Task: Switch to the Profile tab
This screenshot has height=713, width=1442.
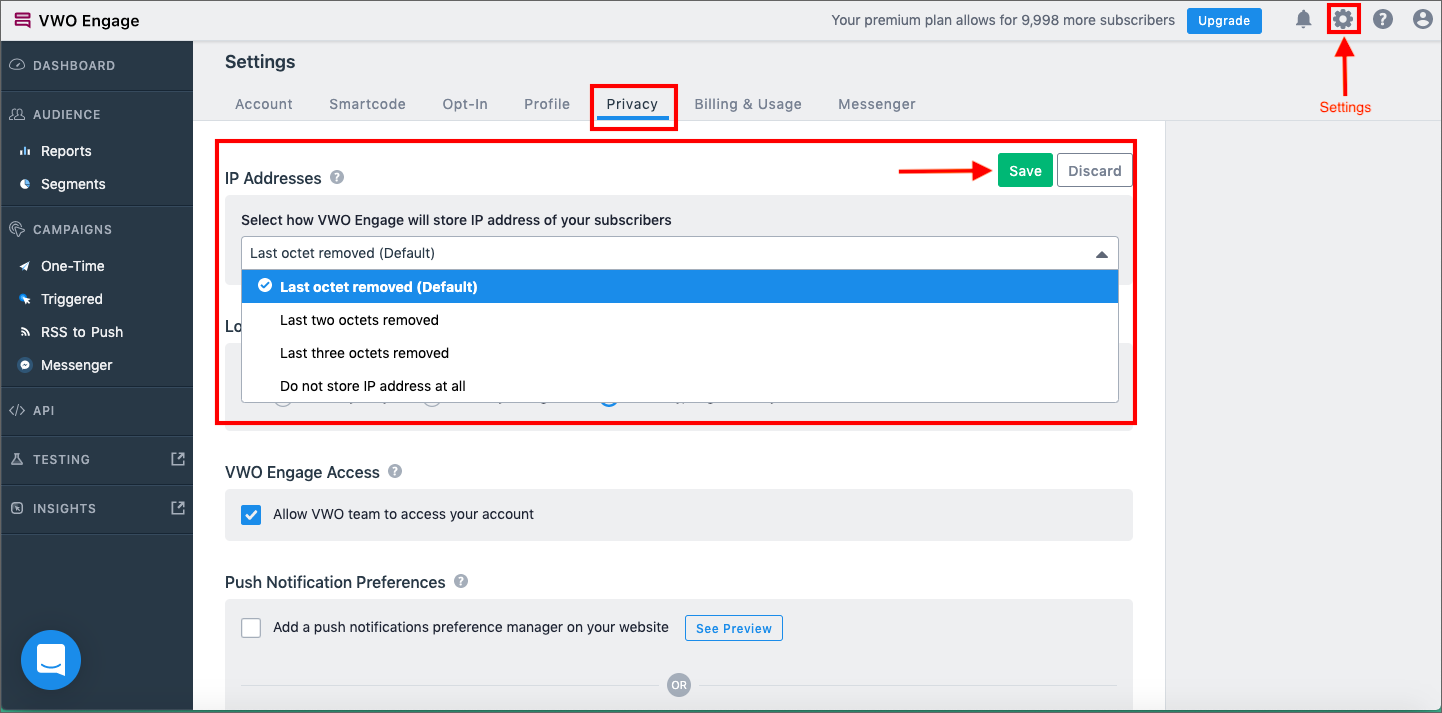Action: [x=547, y=104]
